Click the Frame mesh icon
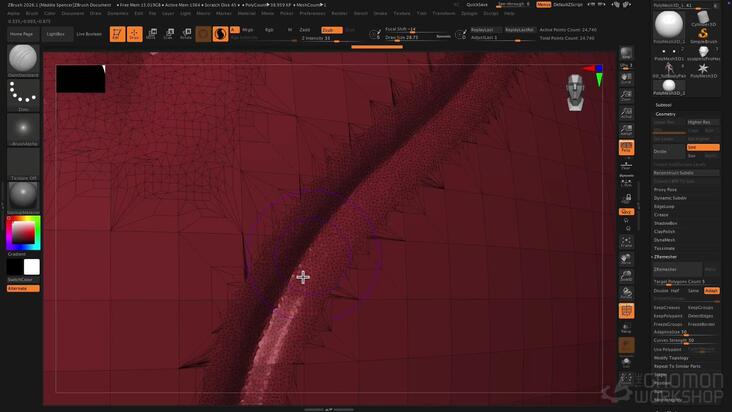Viewport: 732px width, 412px height. tap(626, 242)
